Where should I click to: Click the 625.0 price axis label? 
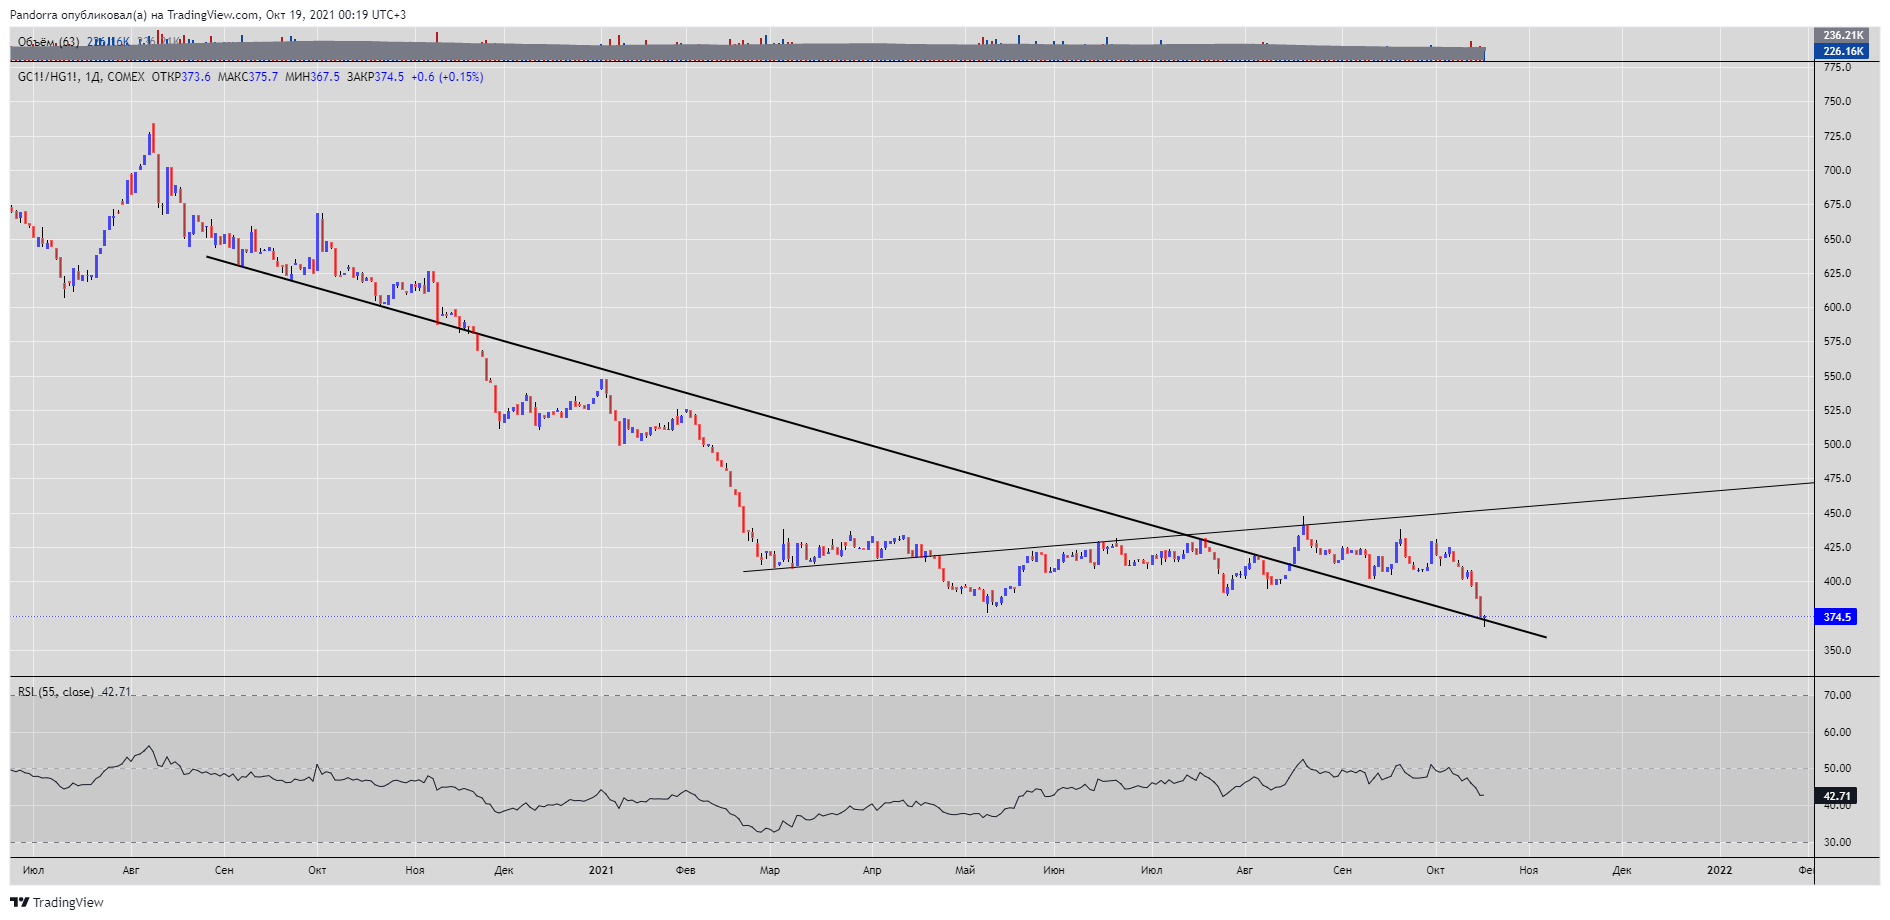(1837, 273)
